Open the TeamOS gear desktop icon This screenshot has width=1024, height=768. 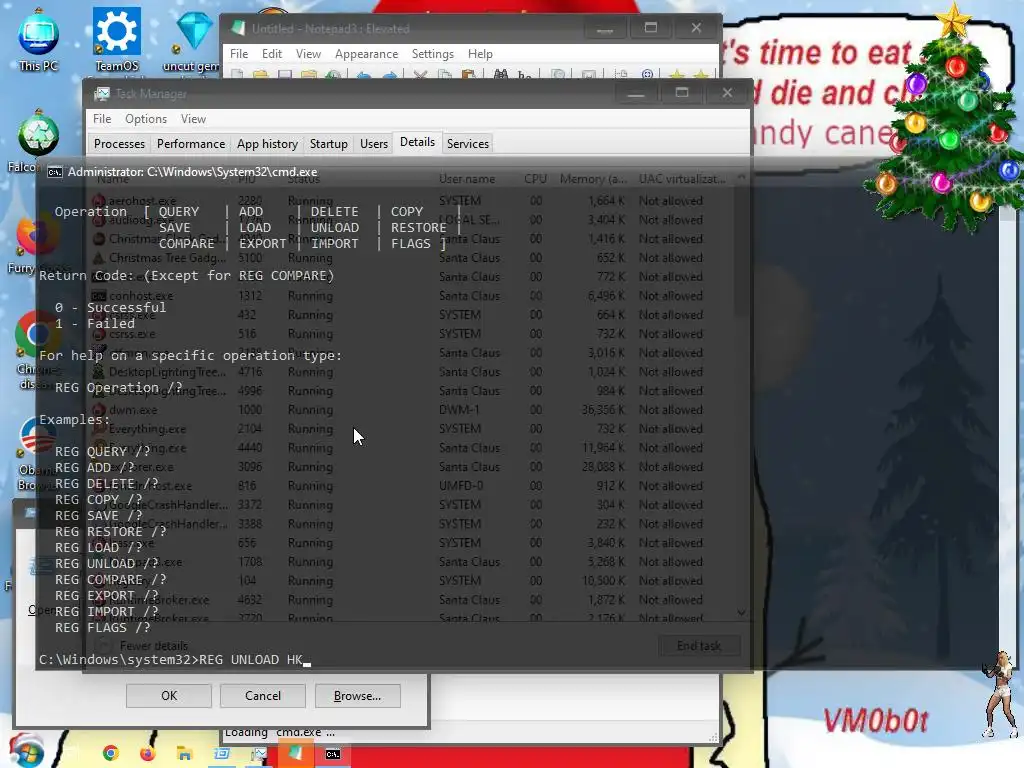tap(117, 38)
